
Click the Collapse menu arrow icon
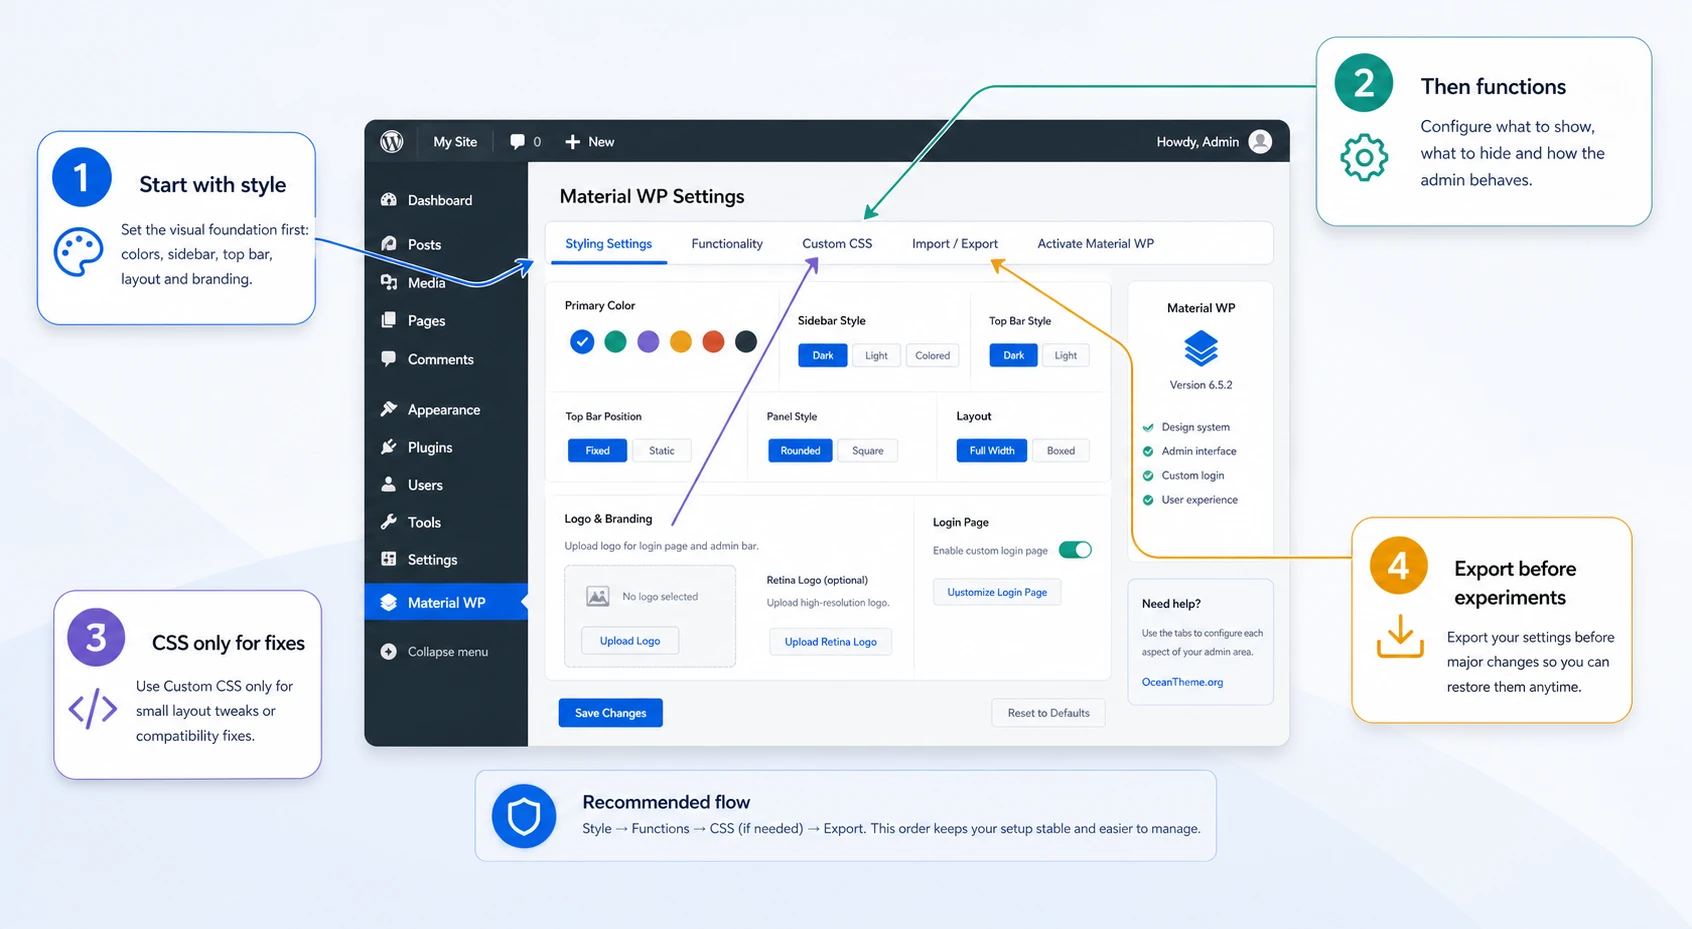[x=389, y=652]
